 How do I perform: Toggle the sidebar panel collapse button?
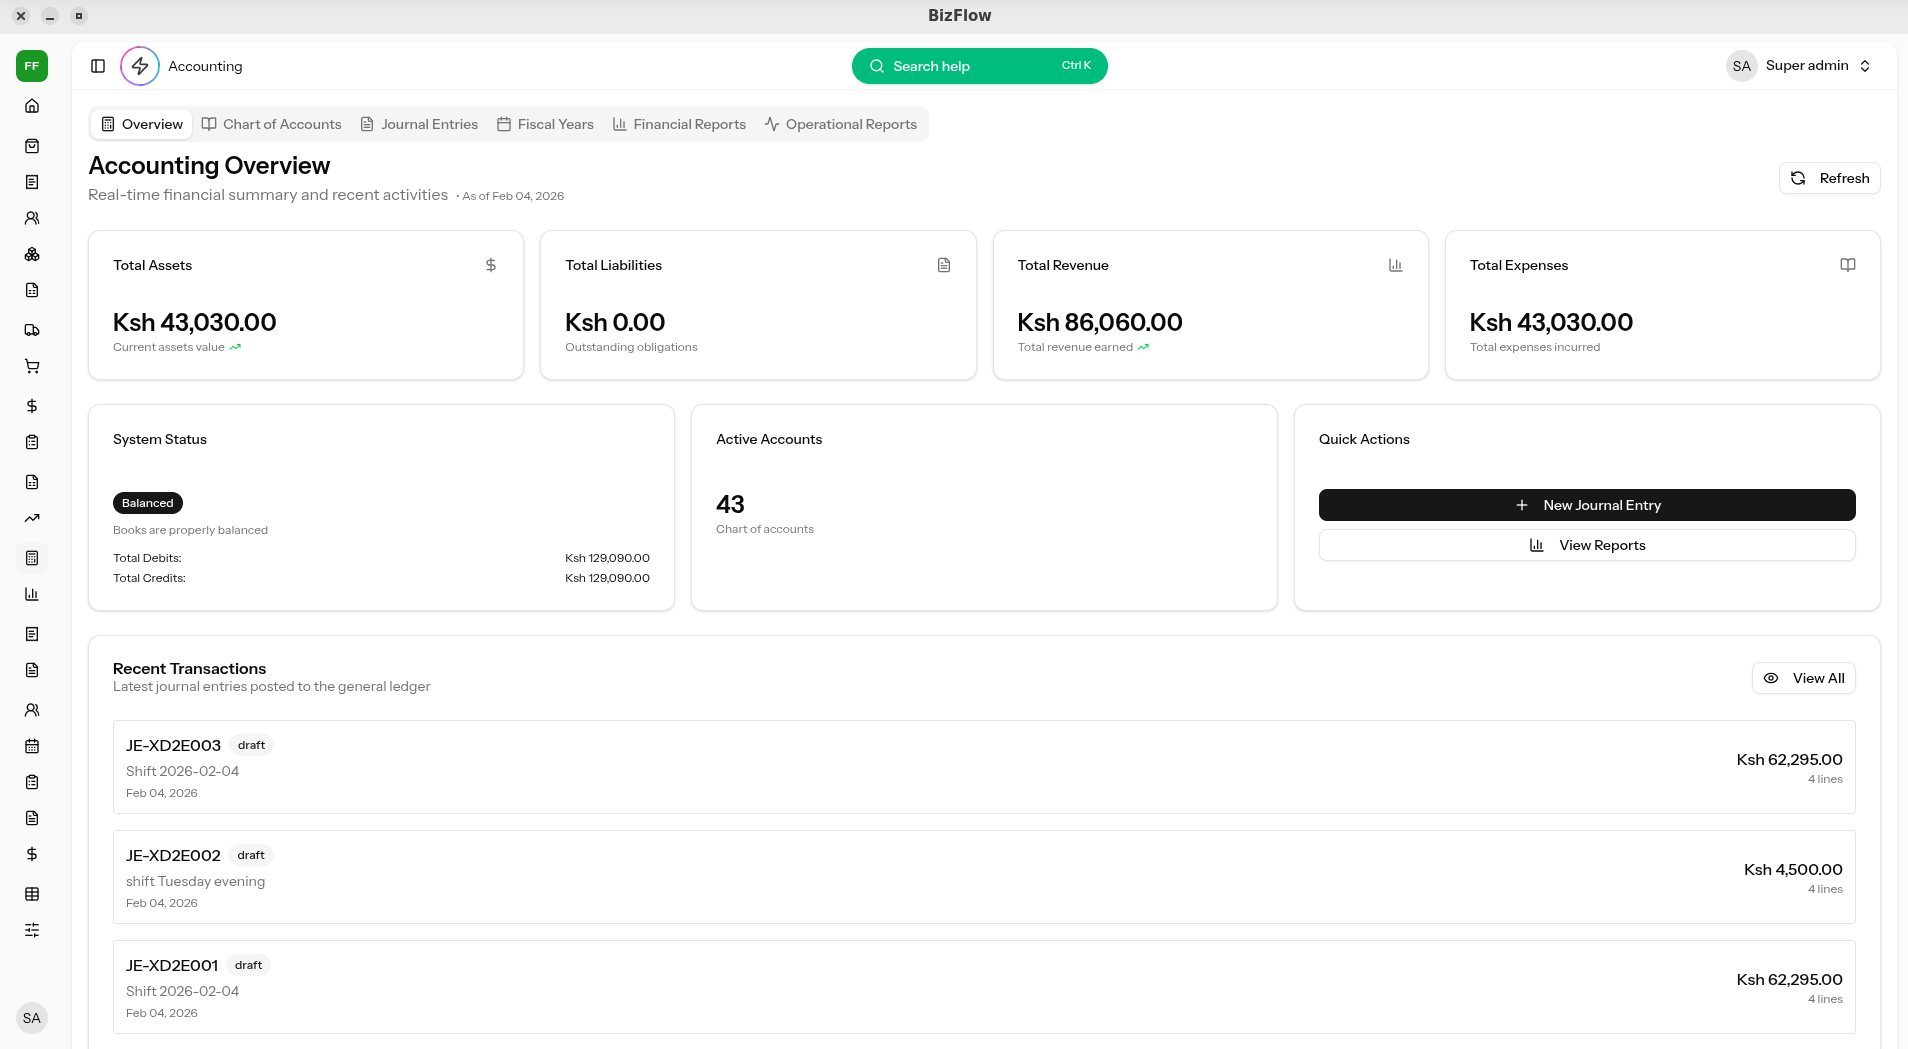[x=98, y=66]
